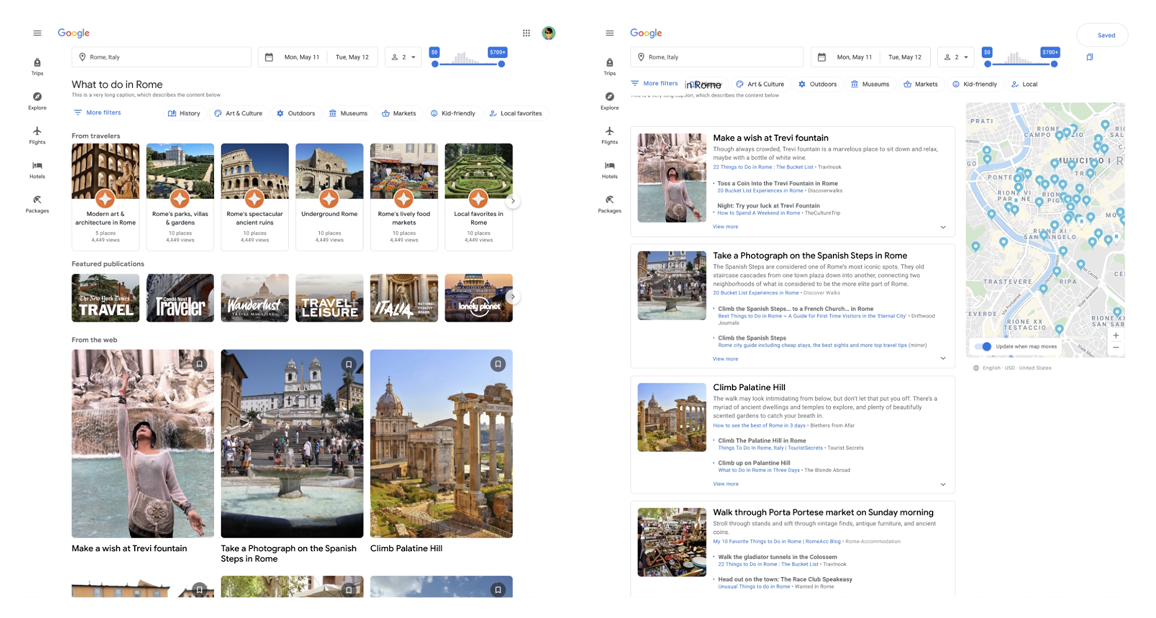Viewport: 1156px width, 618px height.
Task: Toggle Outdoors filter chip in left screen
Action: pos(295,114)
